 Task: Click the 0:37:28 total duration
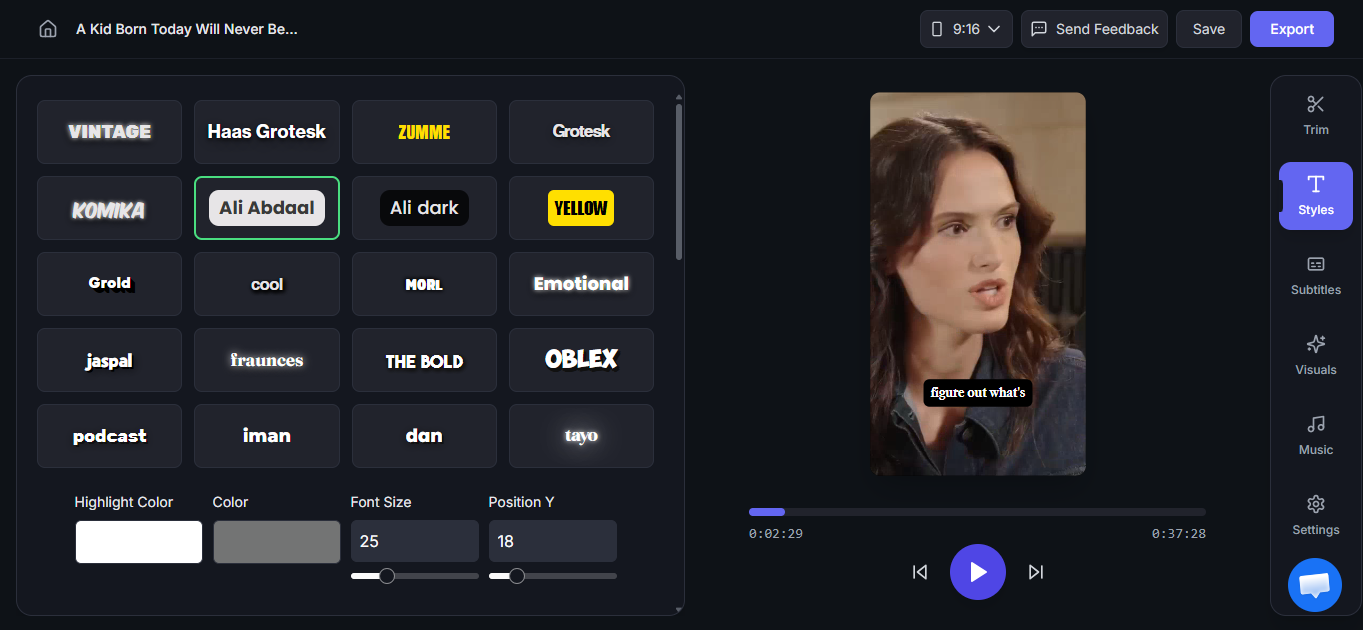[1179, 534]
